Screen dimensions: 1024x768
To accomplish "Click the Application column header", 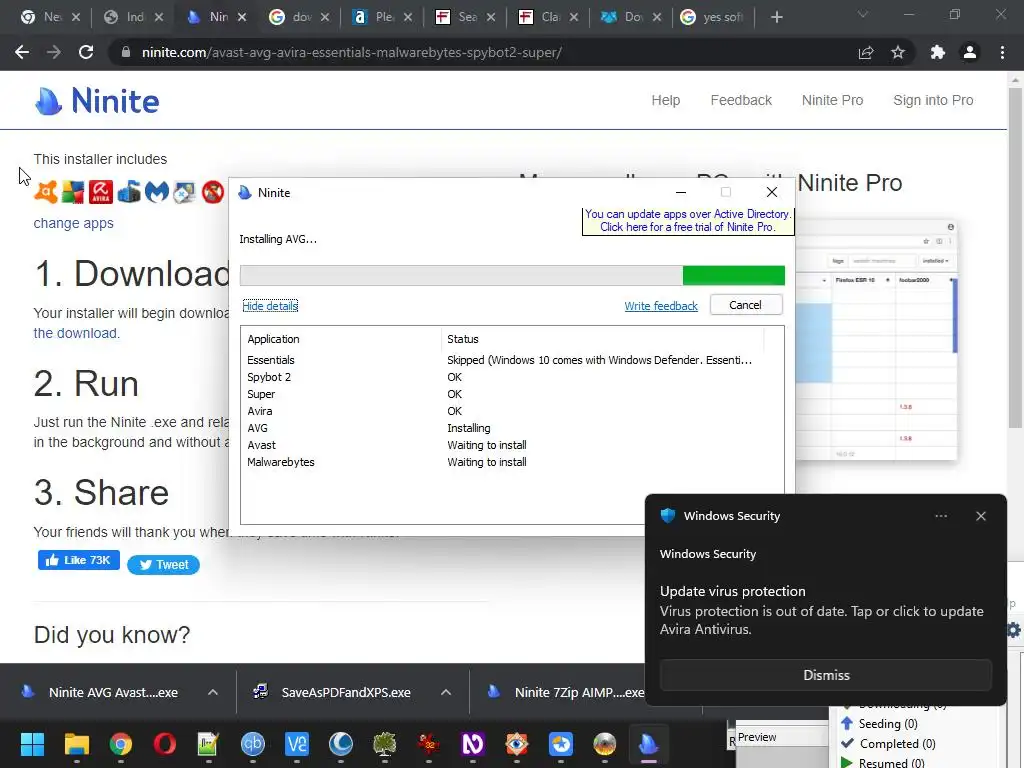I will click(x=273, y=339).
